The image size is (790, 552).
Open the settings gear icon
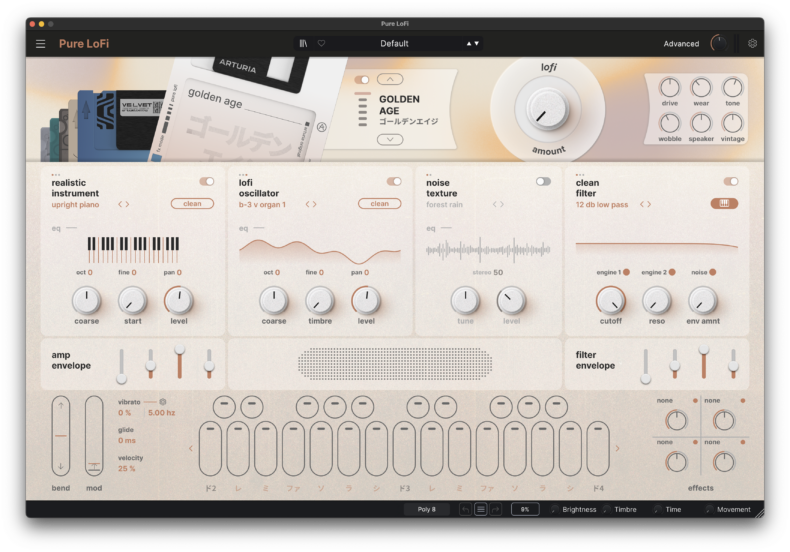(752, 44)
